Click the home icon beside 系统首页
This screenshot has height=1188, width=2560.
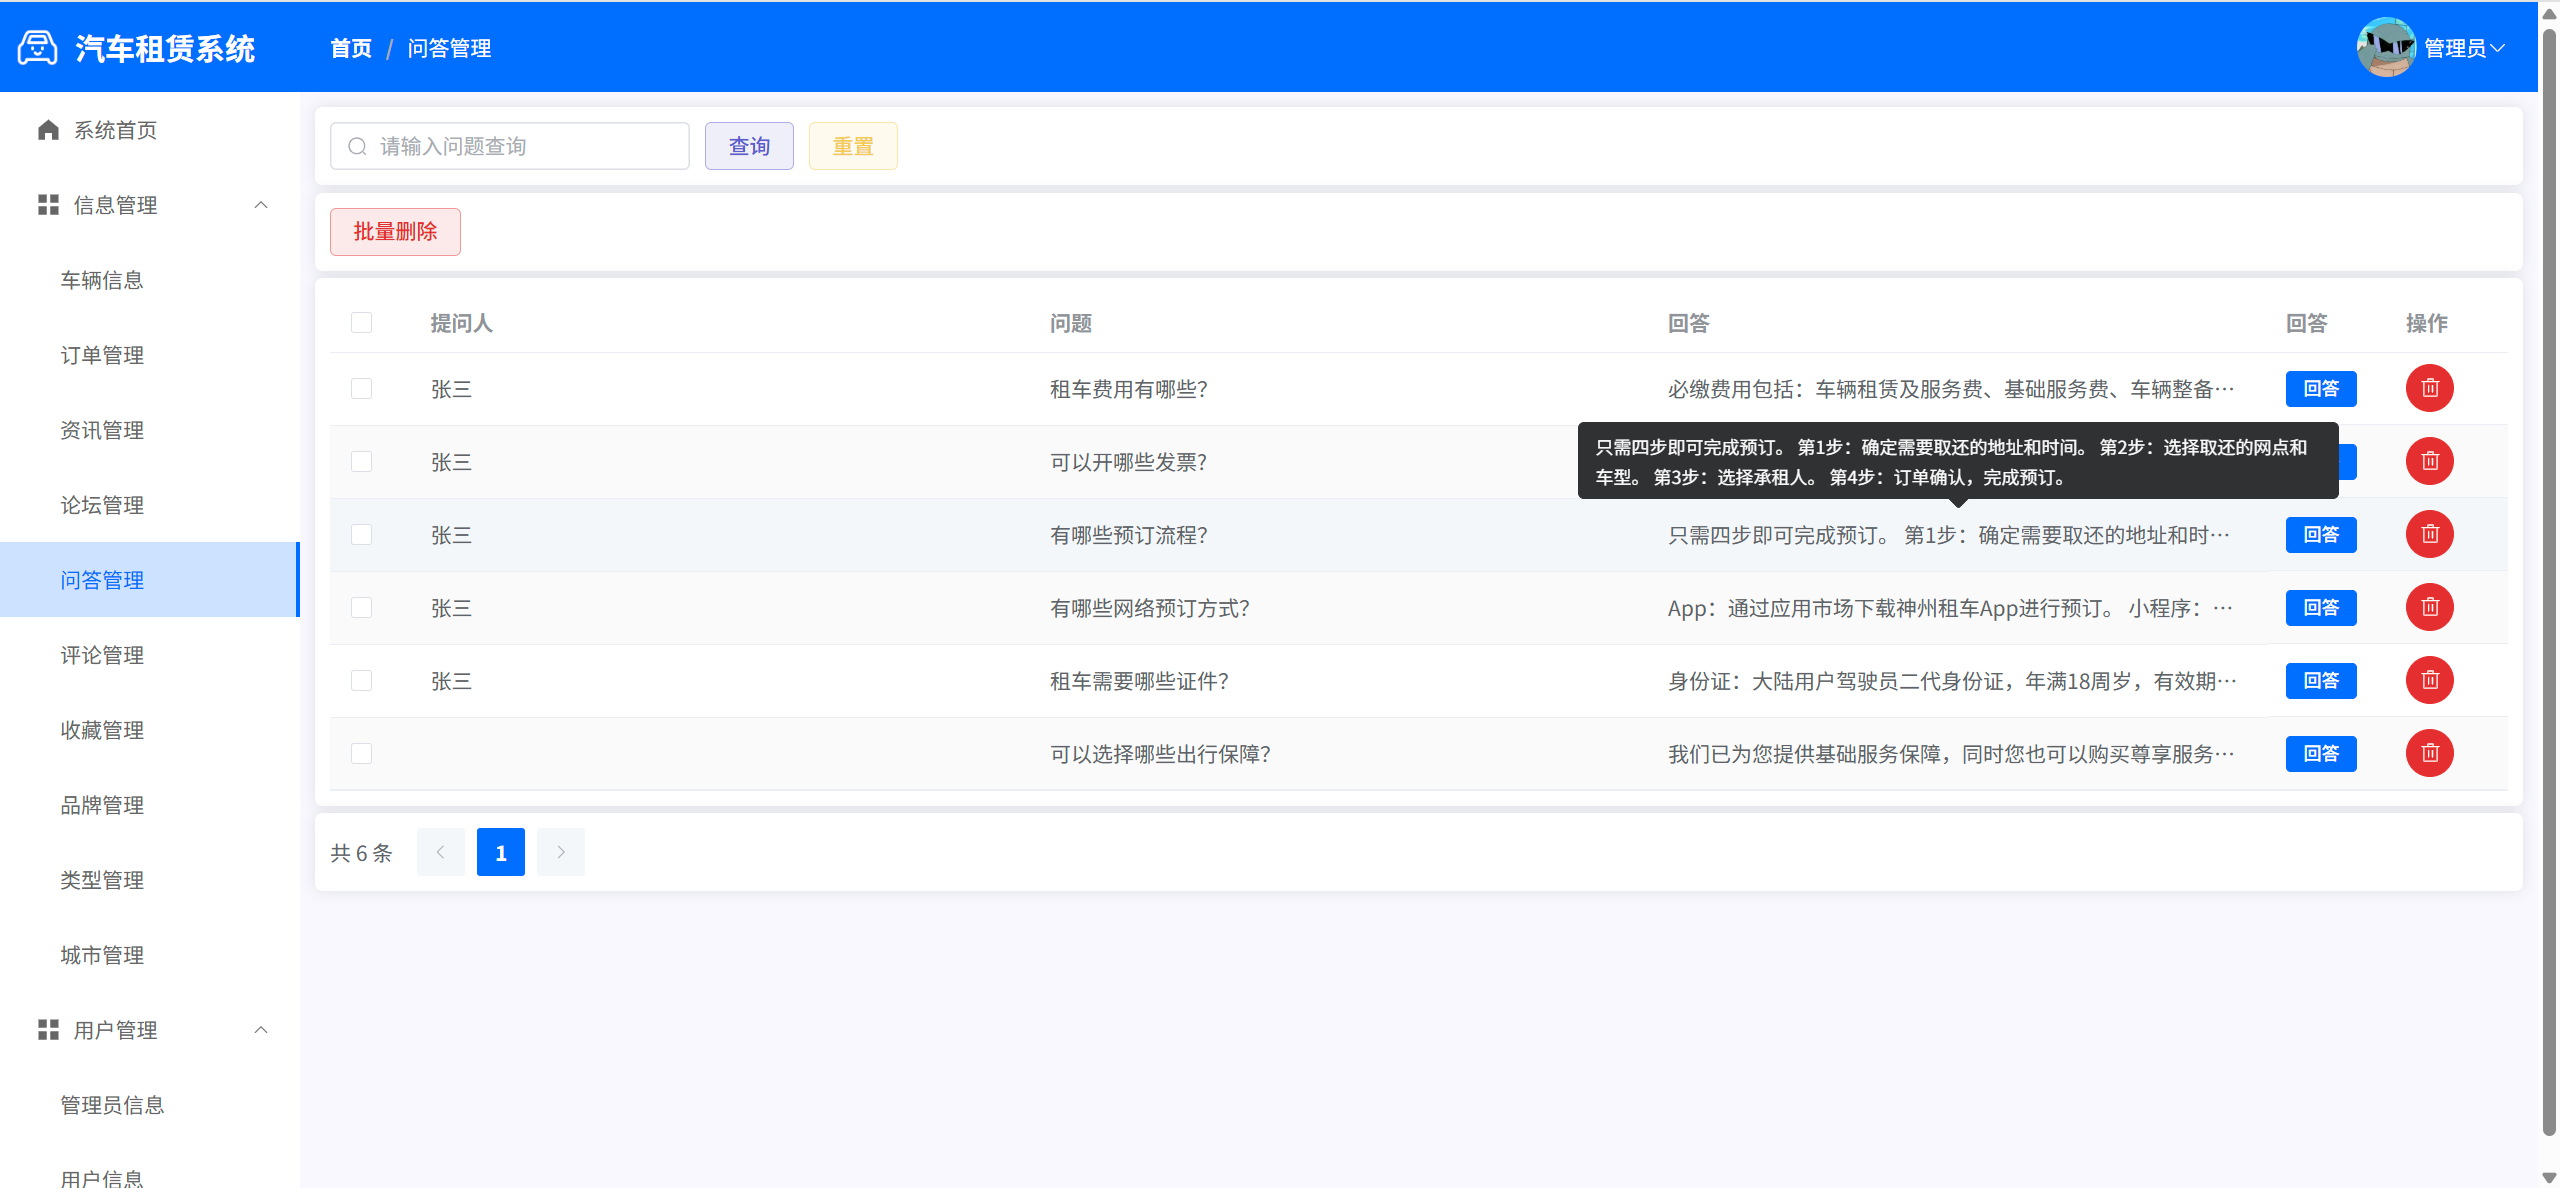pos(48,130)
